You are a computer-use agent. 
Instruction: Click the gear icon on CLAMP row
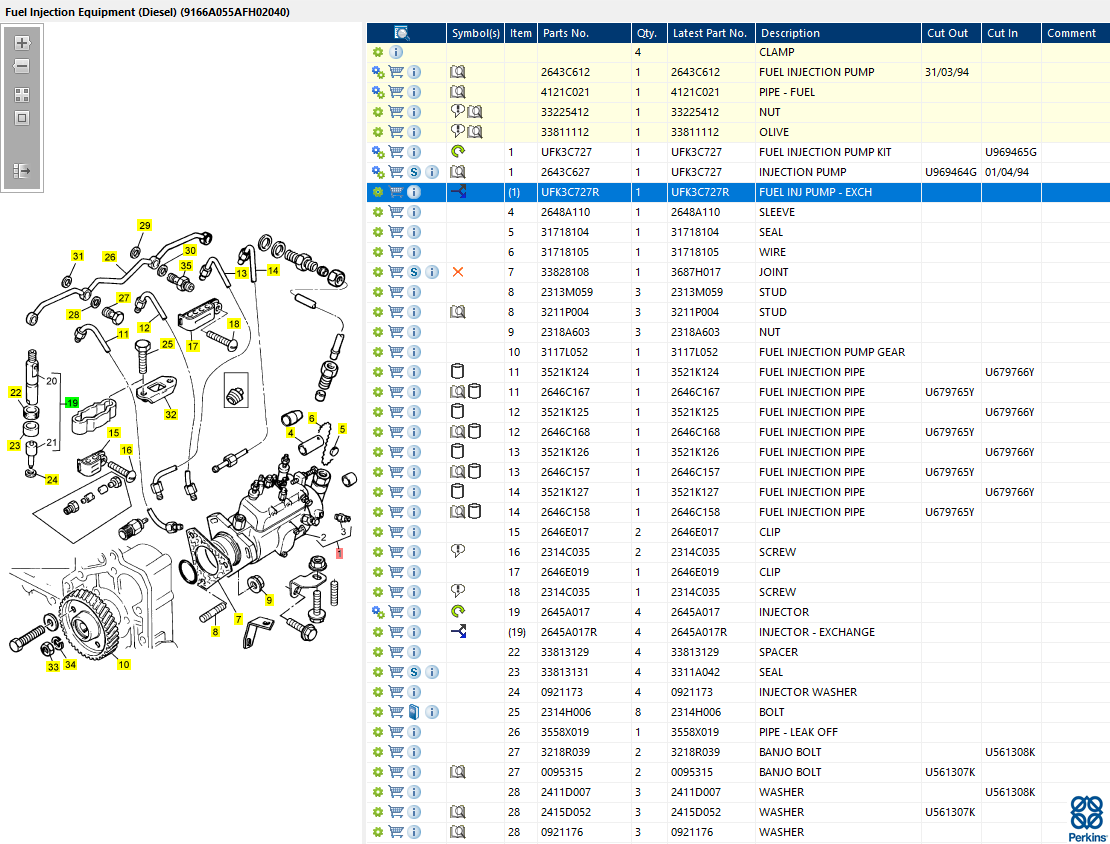pyautogui.click(x=378, y=52)
